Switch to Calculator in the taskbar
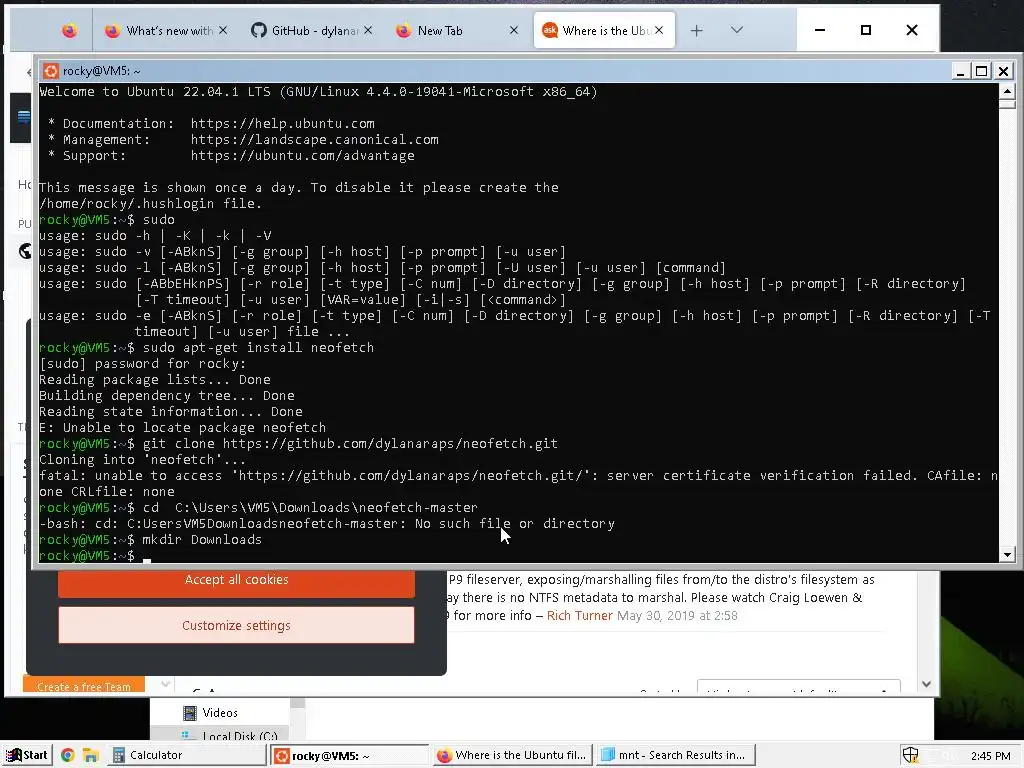This screenshot has height=768, width=1024. click(185, 755)
